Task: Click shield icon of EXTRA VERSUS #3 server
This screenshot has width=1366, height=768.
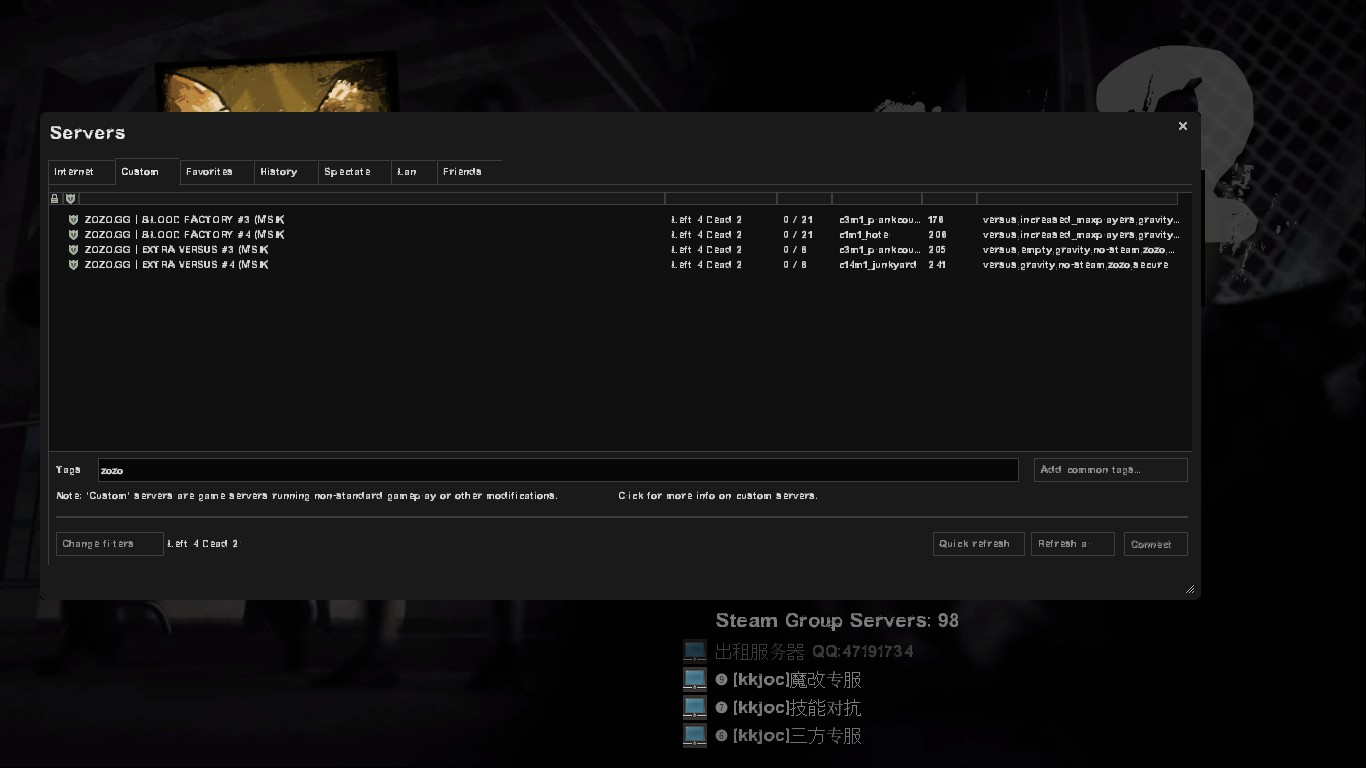Action: click(73, 250)
